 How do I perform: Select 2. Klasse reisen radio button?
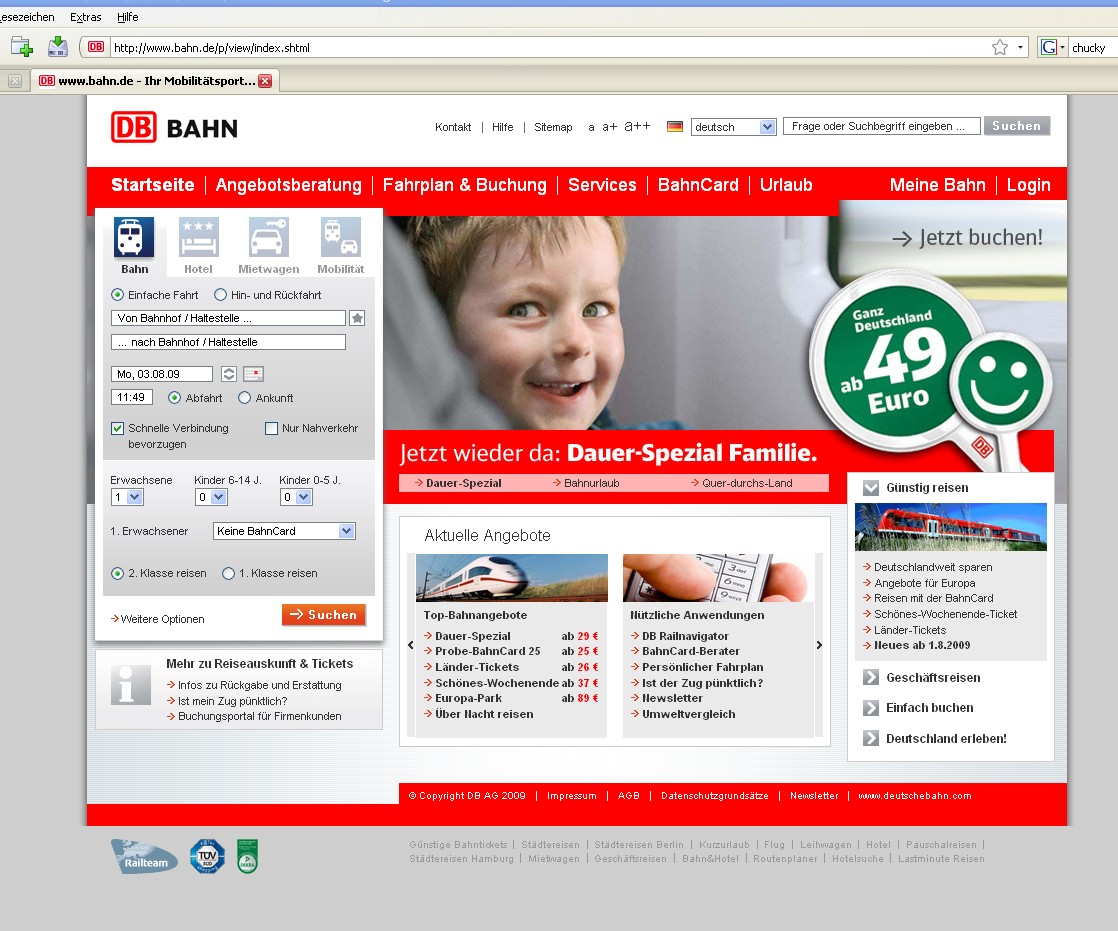tap(118, 573)
